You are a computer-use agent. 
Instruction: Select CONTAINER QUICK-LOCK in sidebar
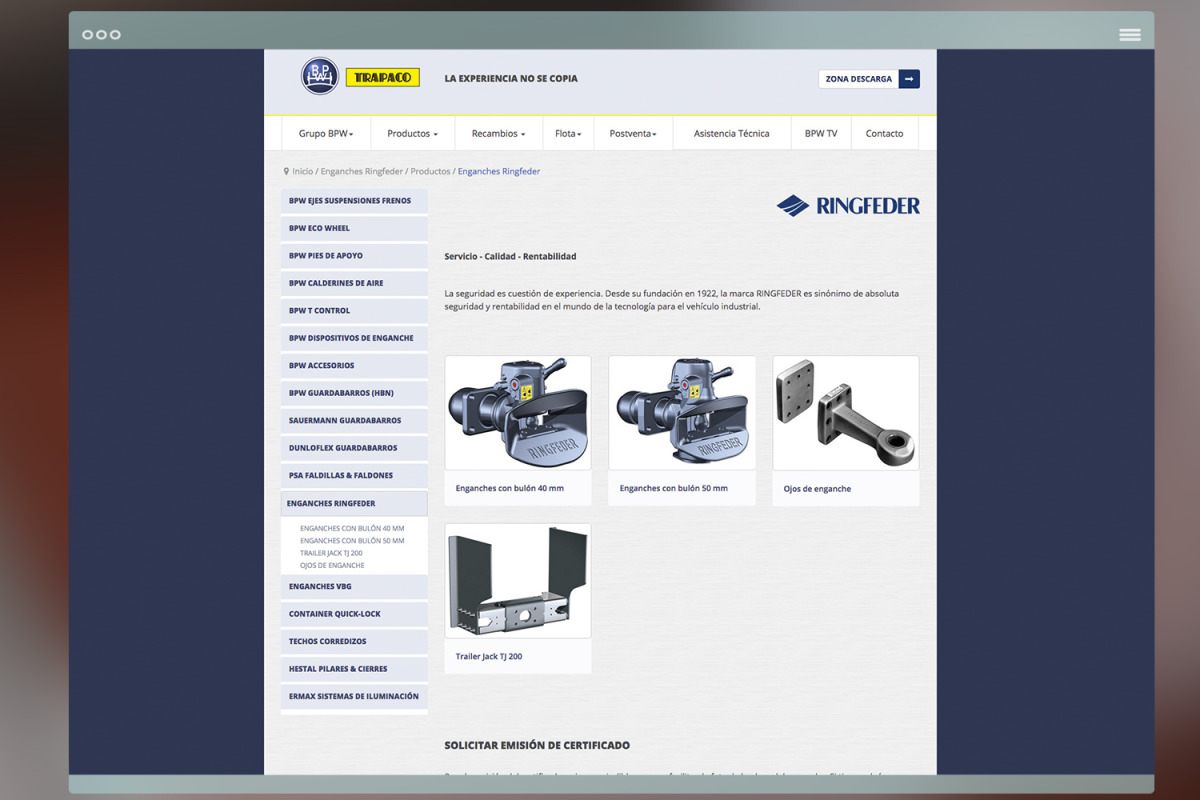(354, 614)
